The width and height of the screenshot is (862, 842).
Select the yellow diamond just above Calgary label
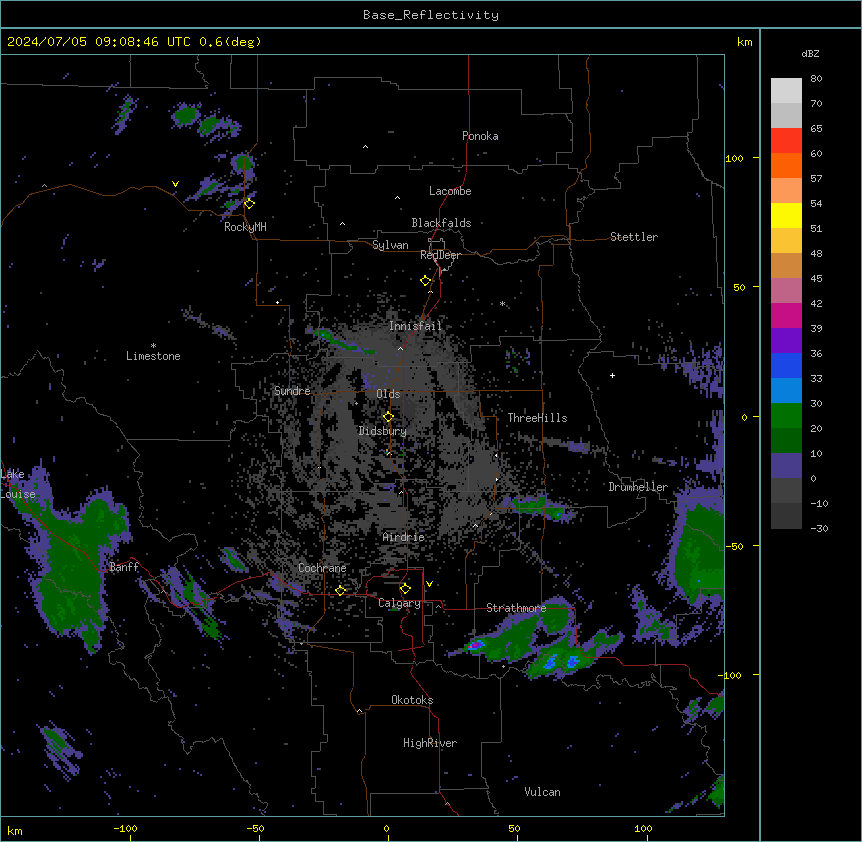pos(405,589)
